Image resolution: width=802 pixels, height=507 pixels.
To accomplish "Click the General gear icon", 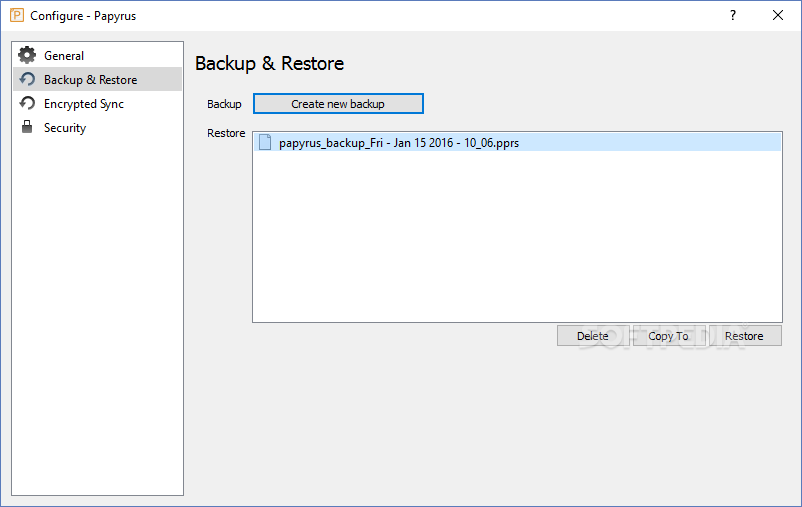I will [x=27, y=55].
